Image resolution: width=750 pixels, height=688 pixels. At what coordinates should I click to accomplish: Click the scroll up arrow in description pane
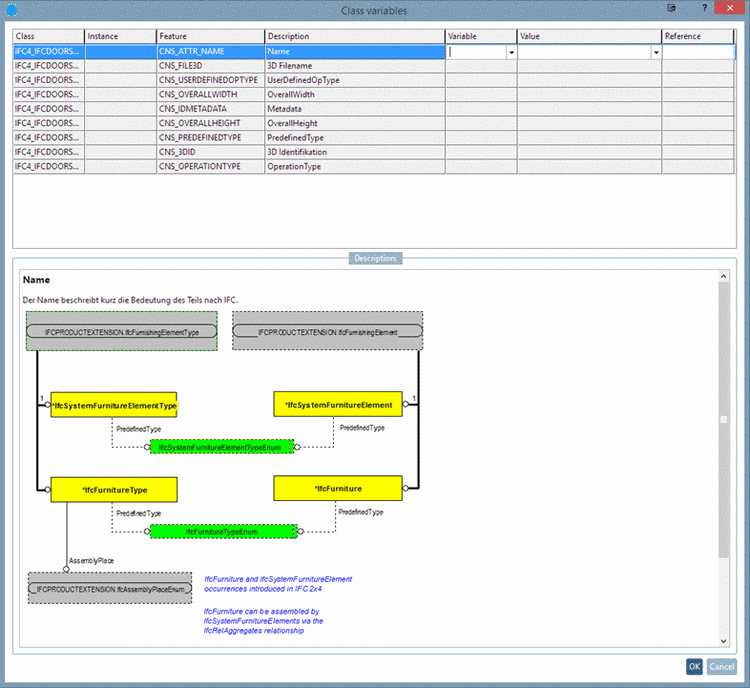pyautogui.click(x=723, y=277)
